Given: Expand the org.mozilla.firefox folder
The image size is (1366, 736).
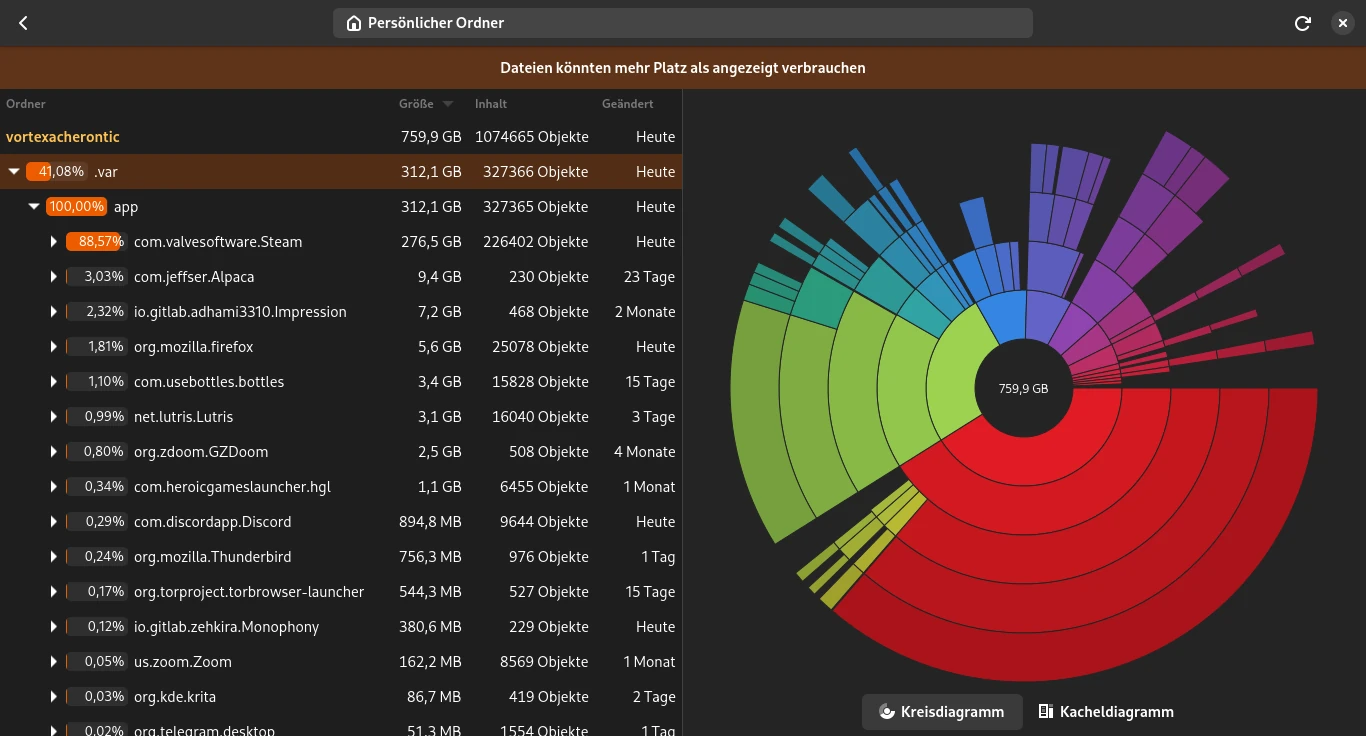Looking at the screenshot, I should click(54, 347).
